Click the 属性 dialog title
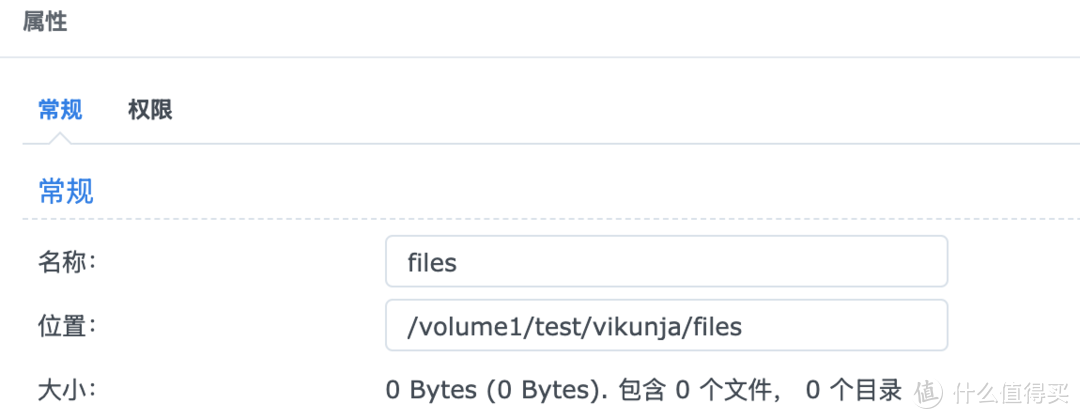 coord(45,21)
